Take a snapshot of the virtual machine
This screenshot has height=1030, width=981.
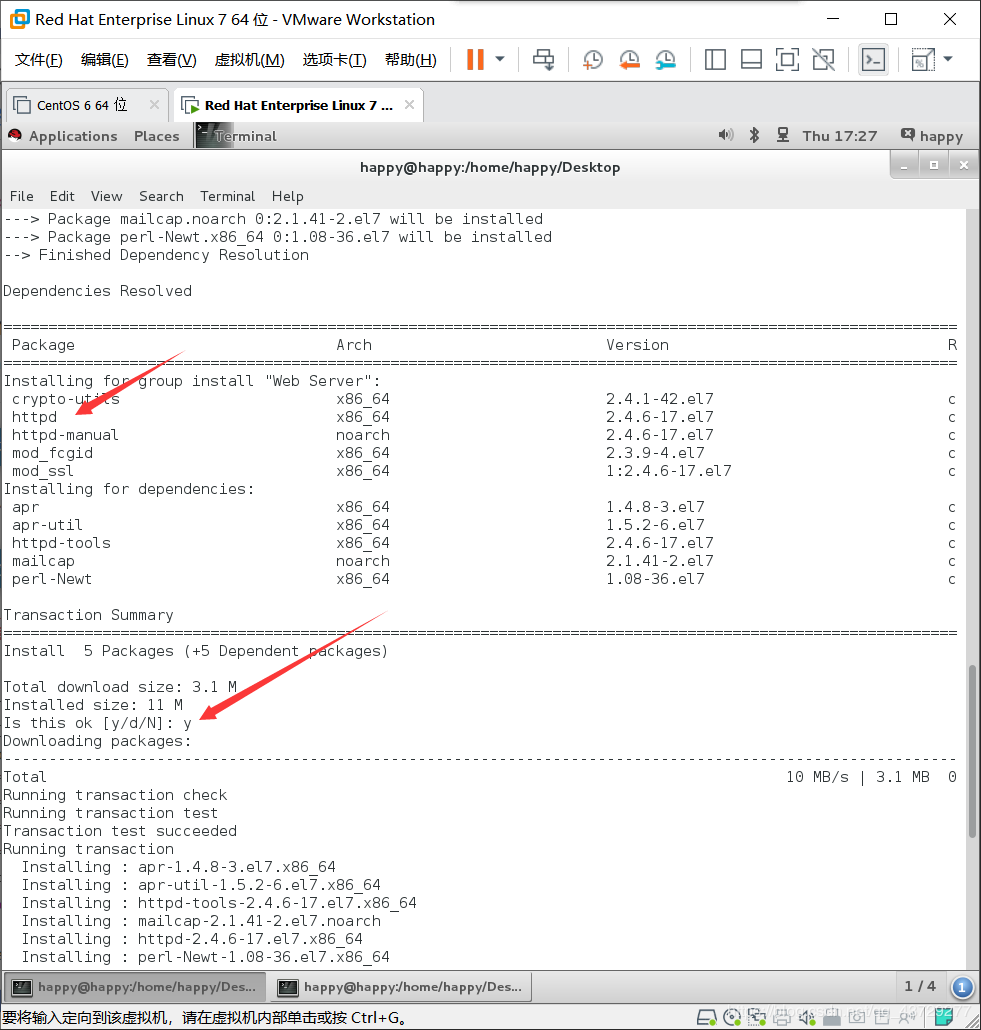pos(593,60)
